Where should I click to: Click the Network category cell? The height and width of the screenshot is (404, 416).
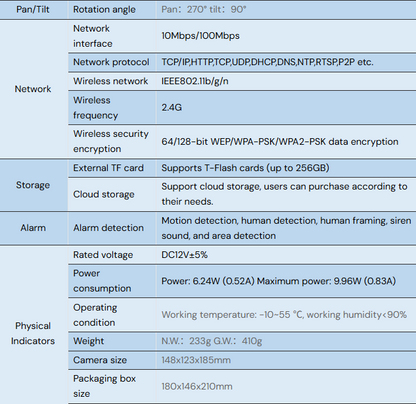coord(33,89)
